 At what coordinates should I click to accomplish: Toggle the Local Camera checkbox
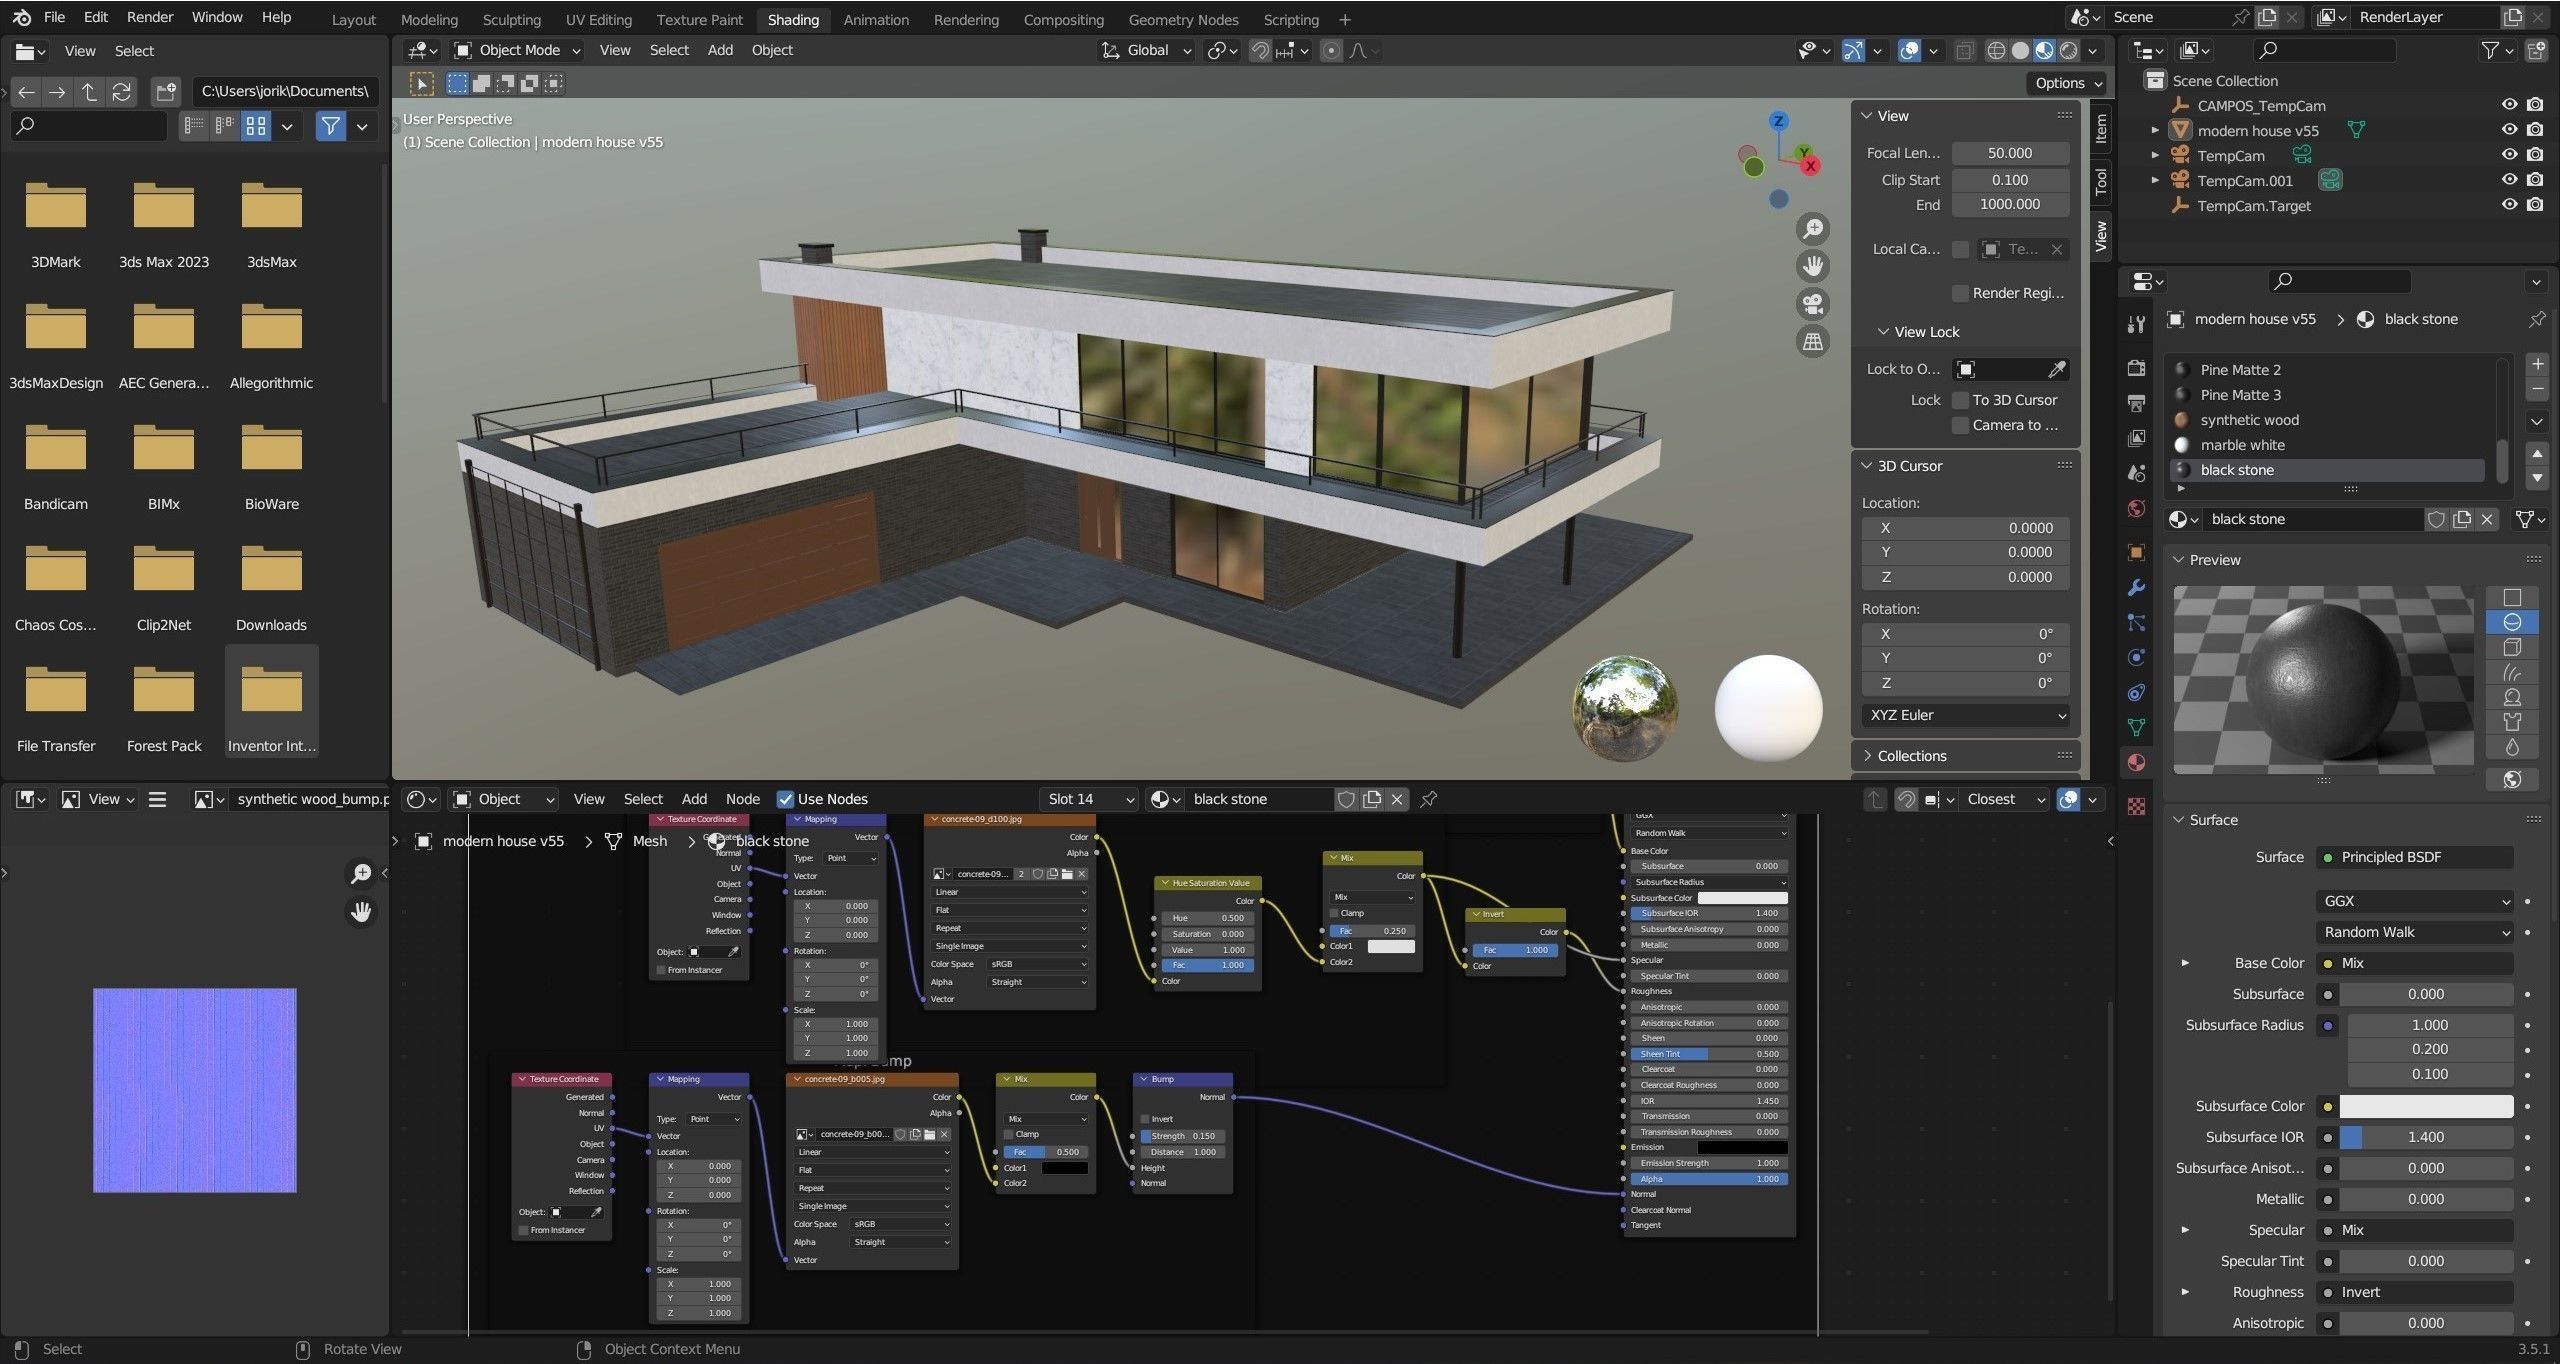click(x=1960, y=249)
